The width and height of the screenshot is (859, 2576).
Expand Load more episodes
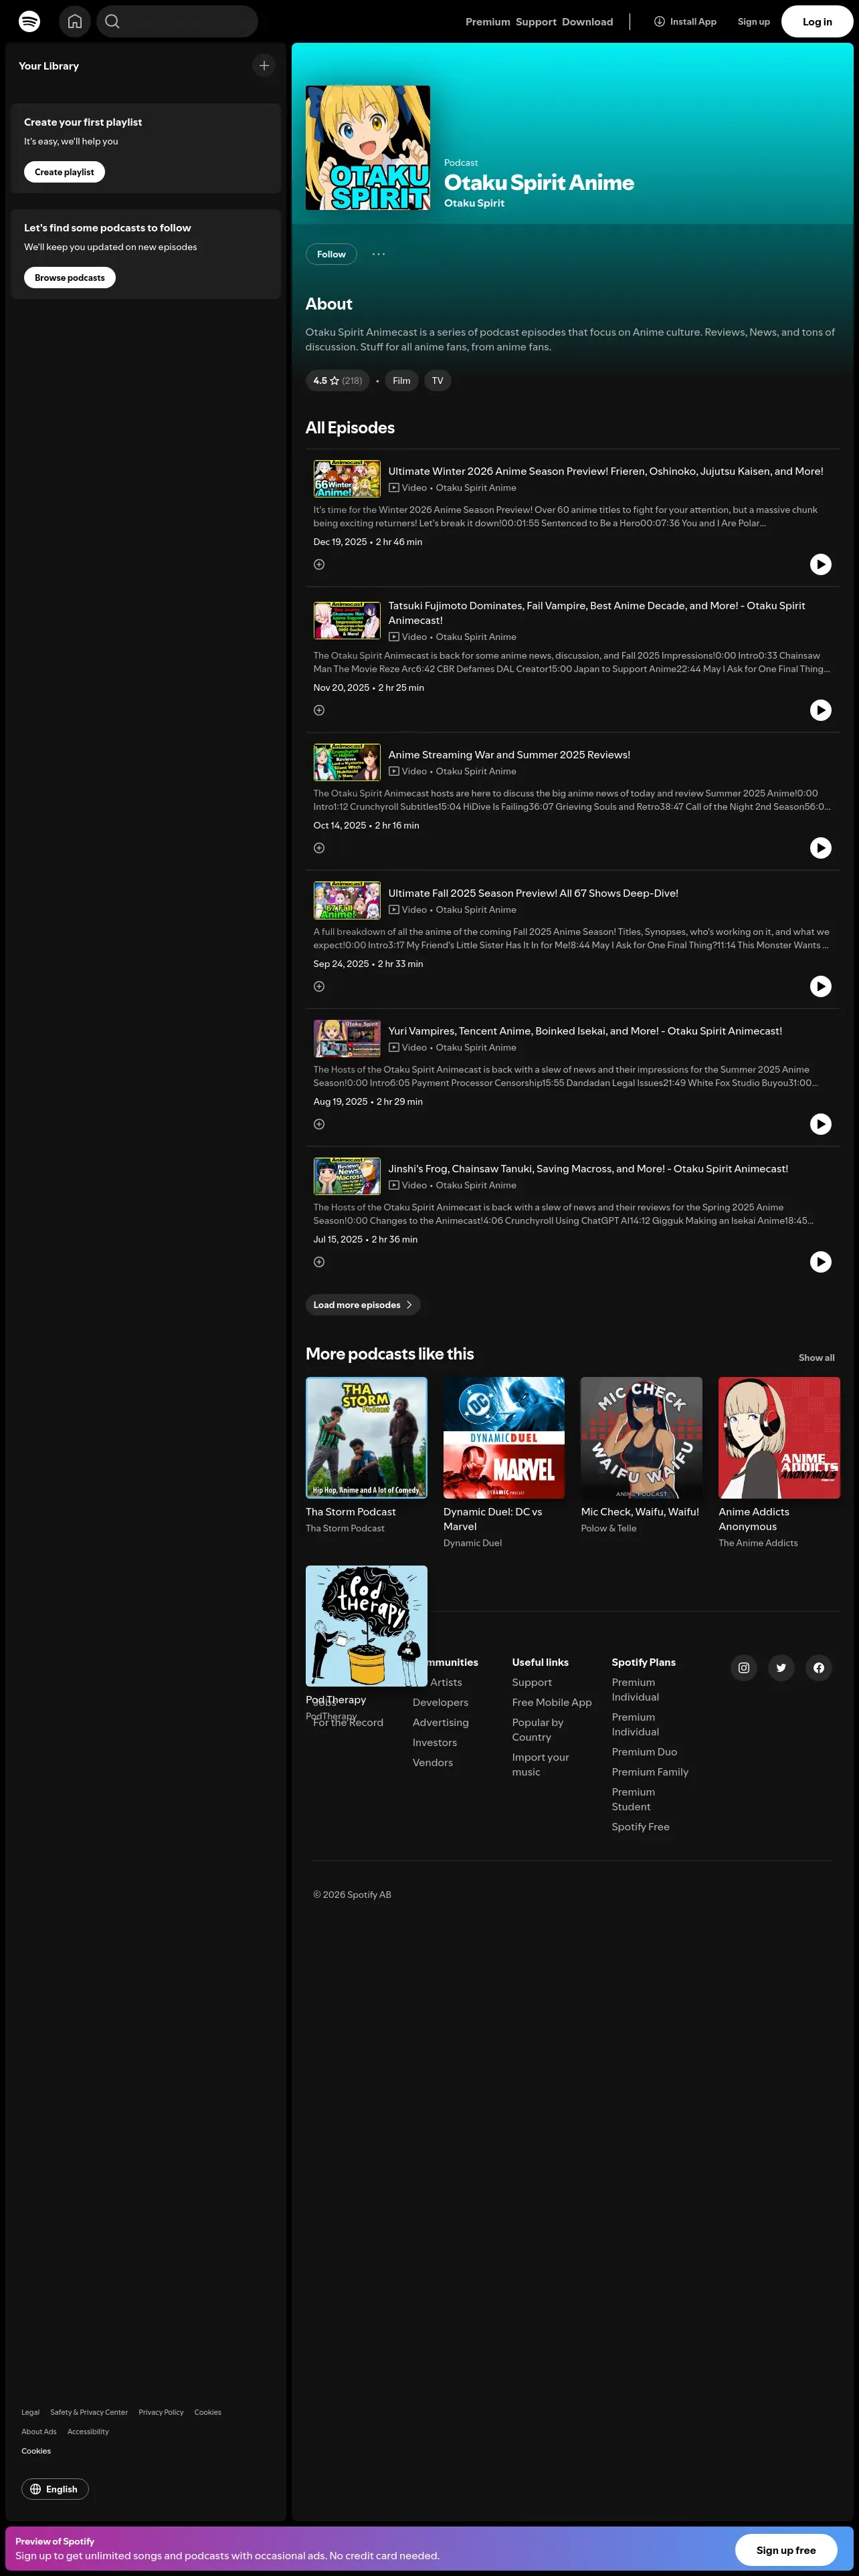click(363, 1305)
